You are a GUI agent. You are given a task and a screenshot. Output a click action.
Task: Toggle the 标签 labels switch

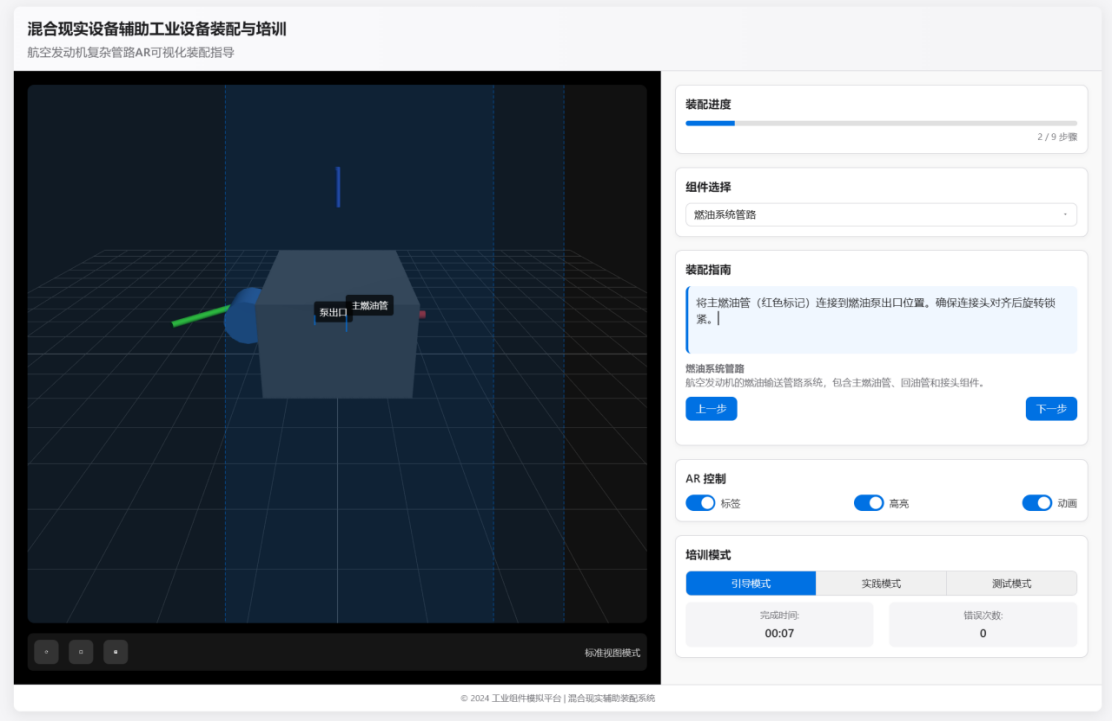click(x=700, y=503)
